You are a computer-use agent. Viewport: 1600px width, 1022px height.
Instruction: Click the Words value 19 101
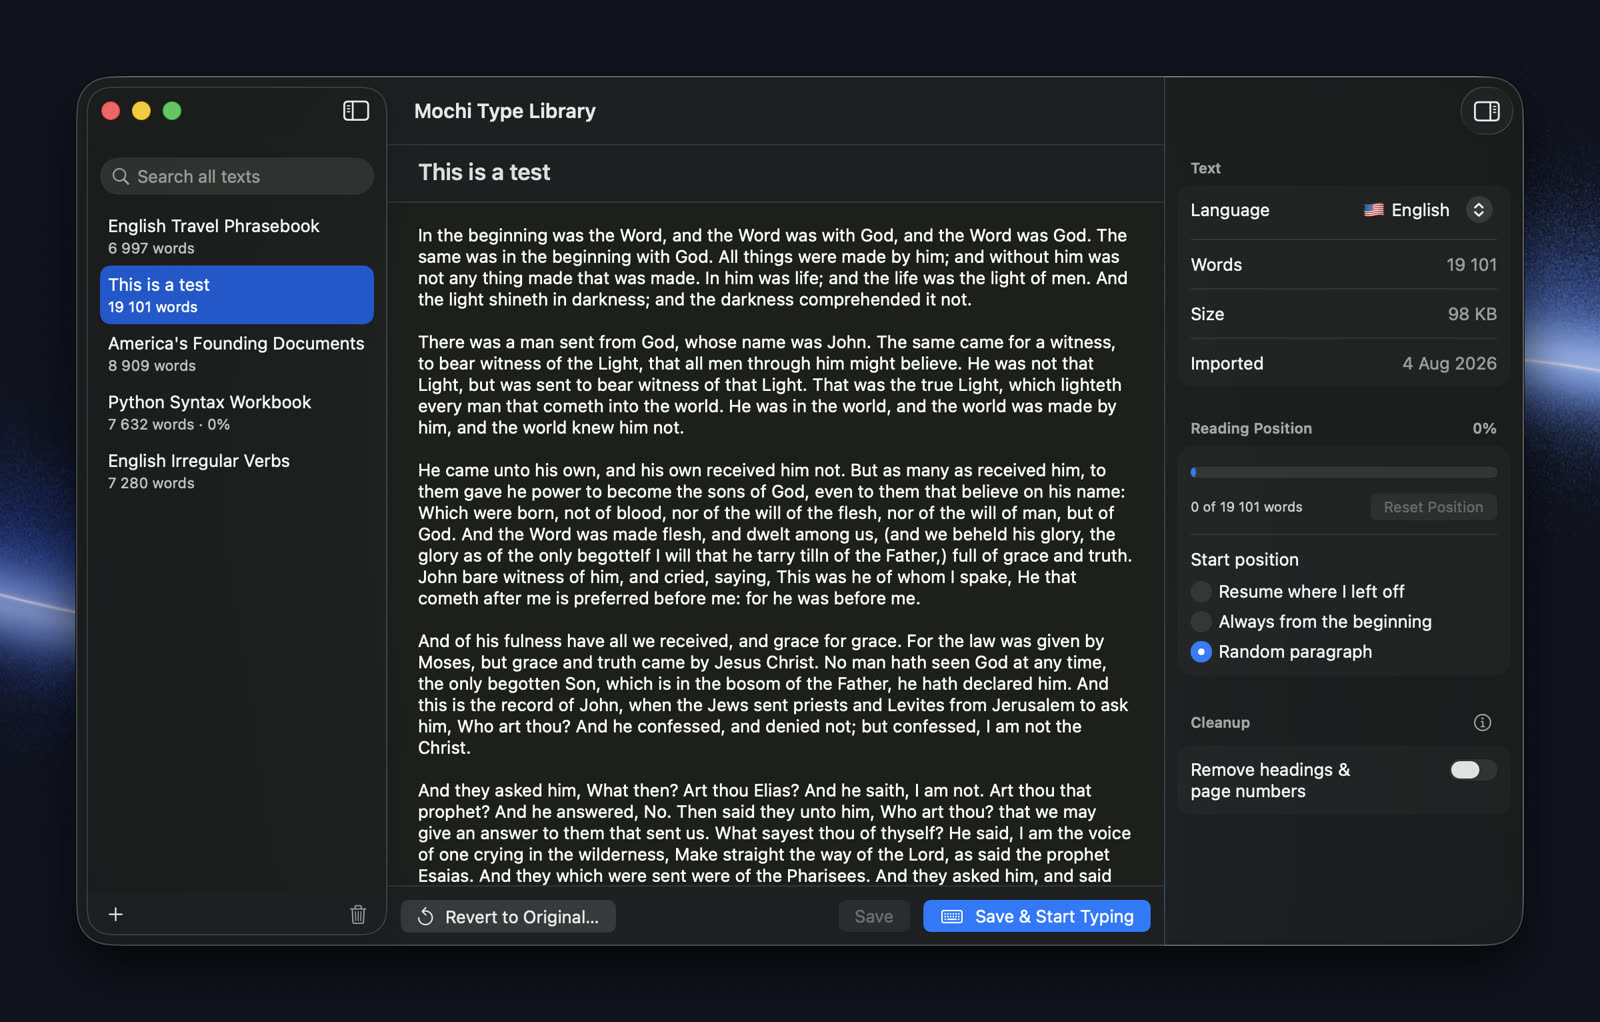point(1471,265)
